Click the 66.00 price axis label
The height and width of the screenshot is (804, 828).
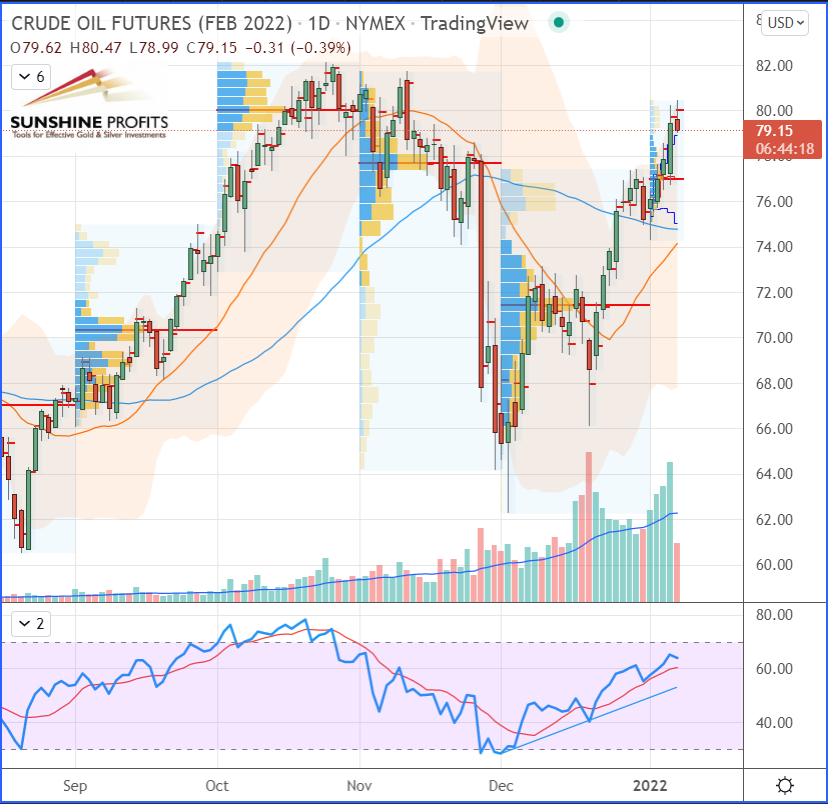pyautogui.click(x=774, y=428)
